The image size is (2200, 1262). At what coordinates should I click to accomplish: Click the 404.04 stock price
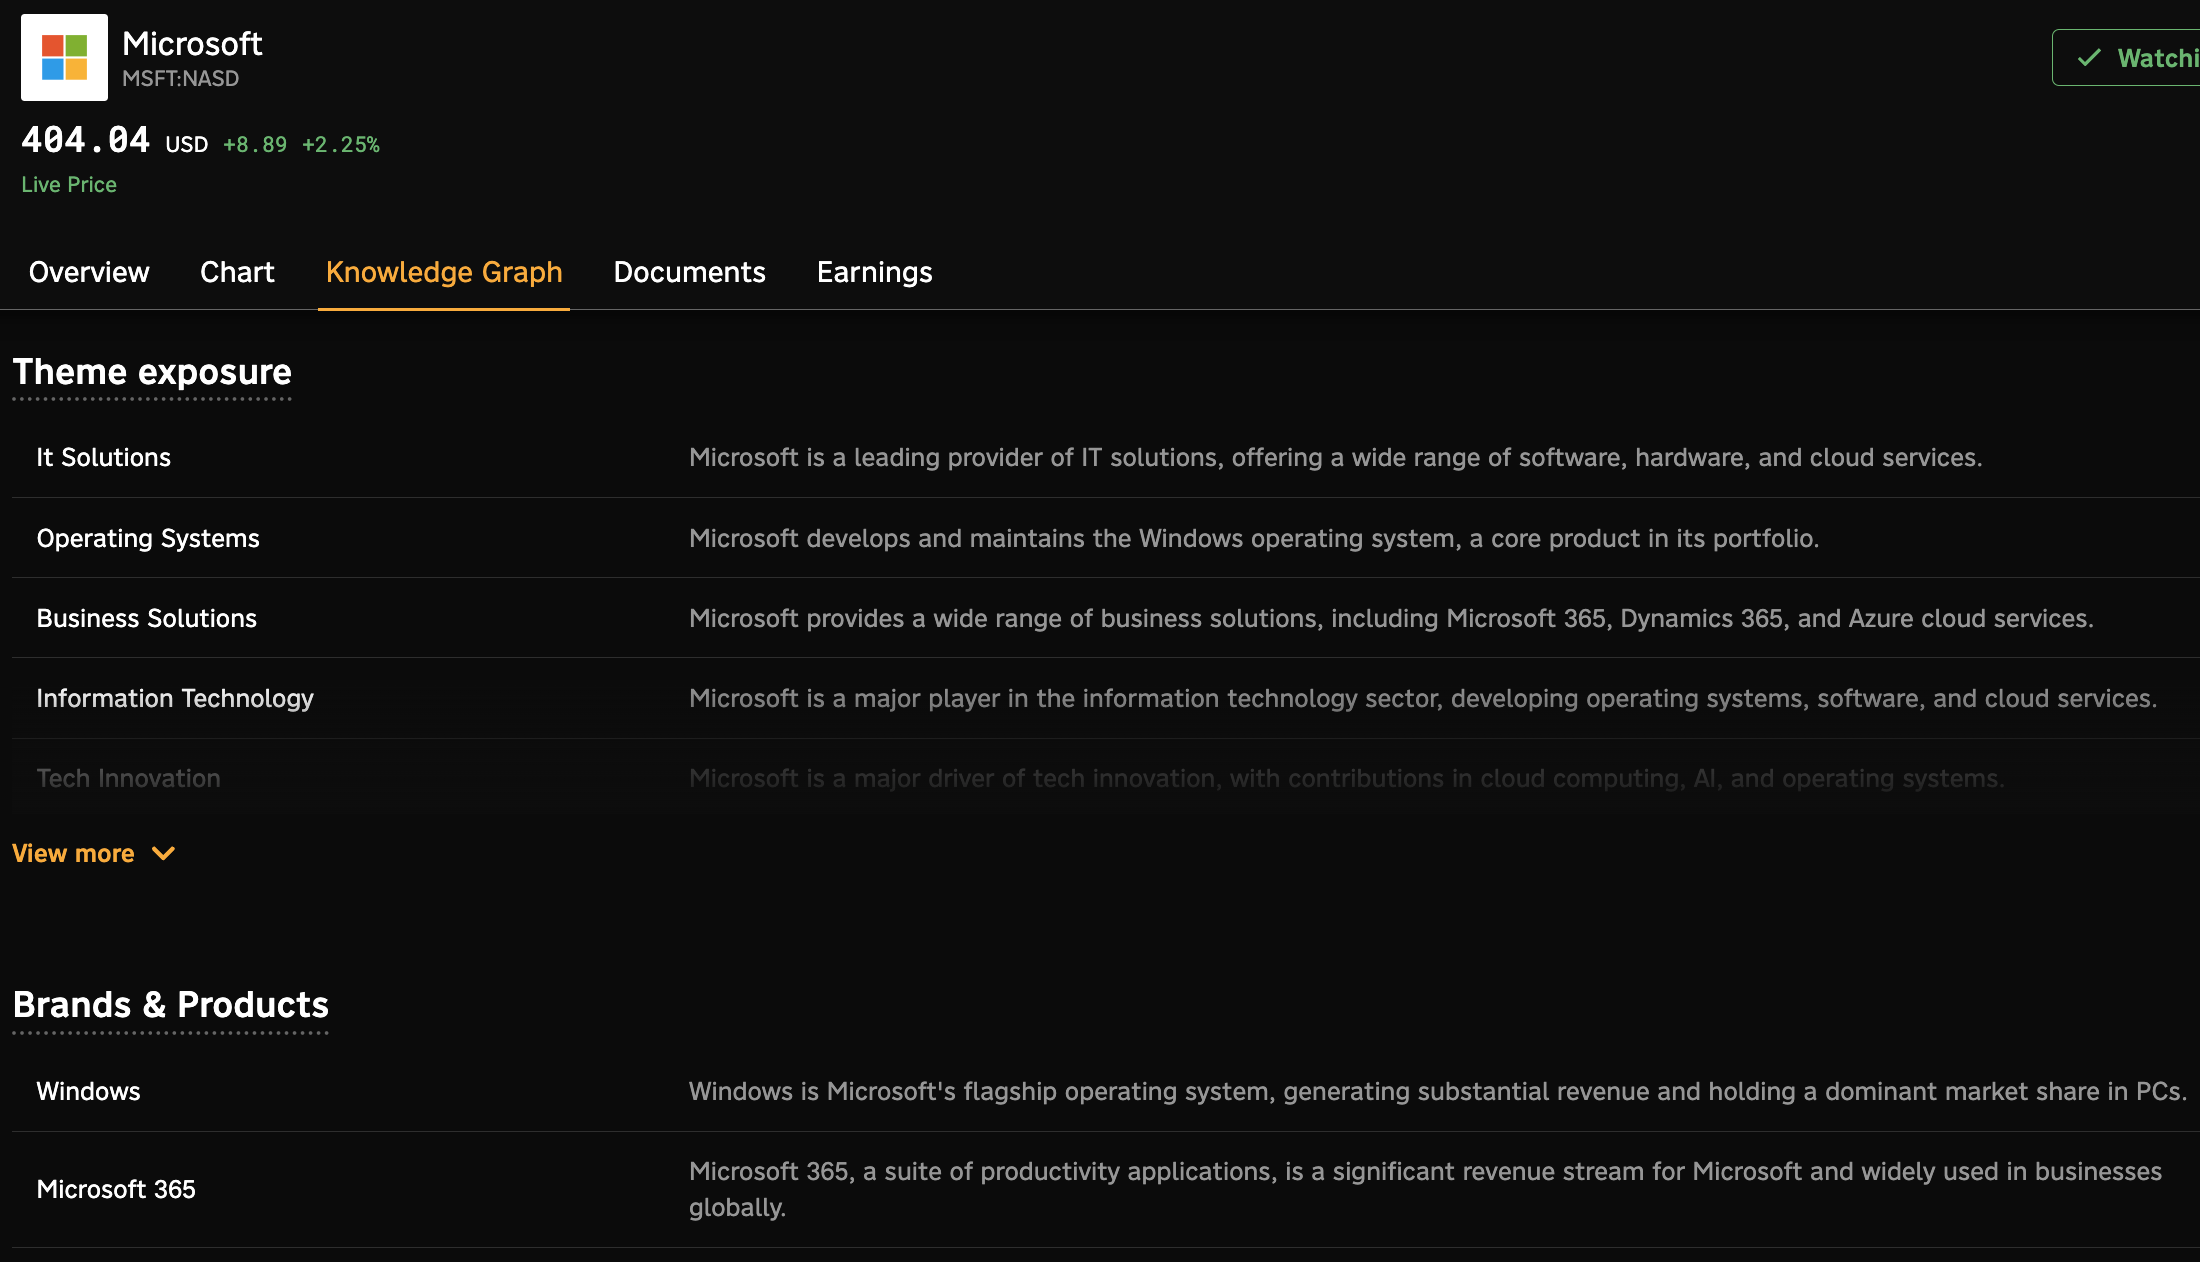(86, 140)
